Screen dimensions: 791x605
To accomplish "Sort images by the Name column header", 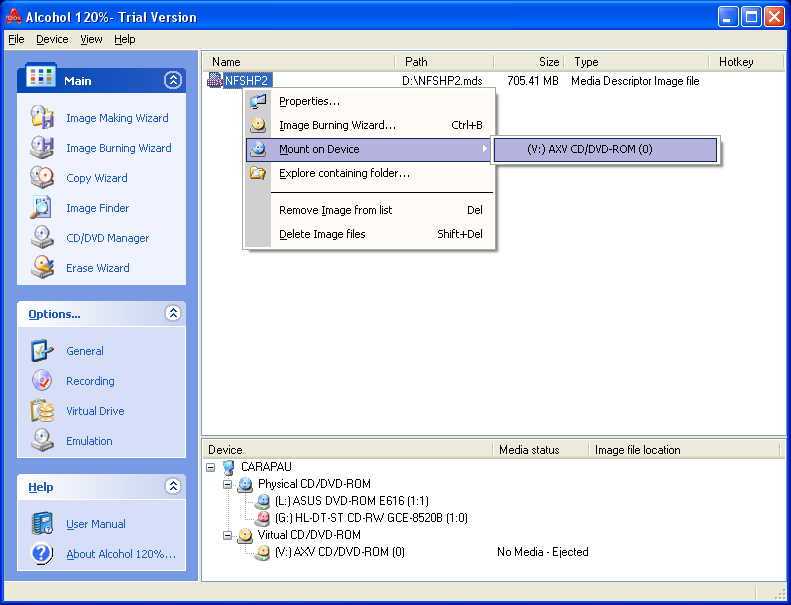I will [299, 62].
